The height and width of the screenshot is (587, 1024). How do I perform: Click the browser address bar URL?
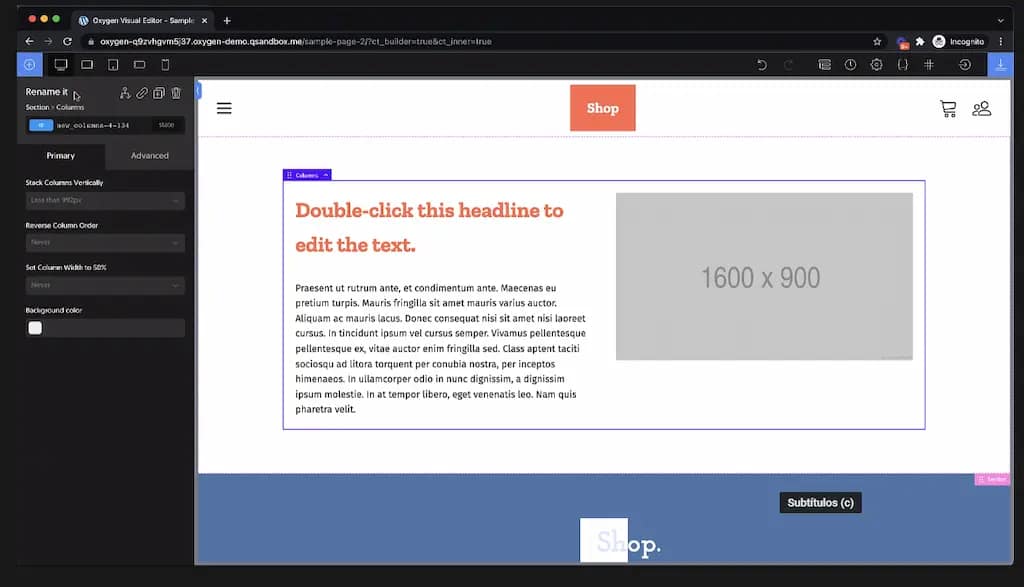point(296,41)
